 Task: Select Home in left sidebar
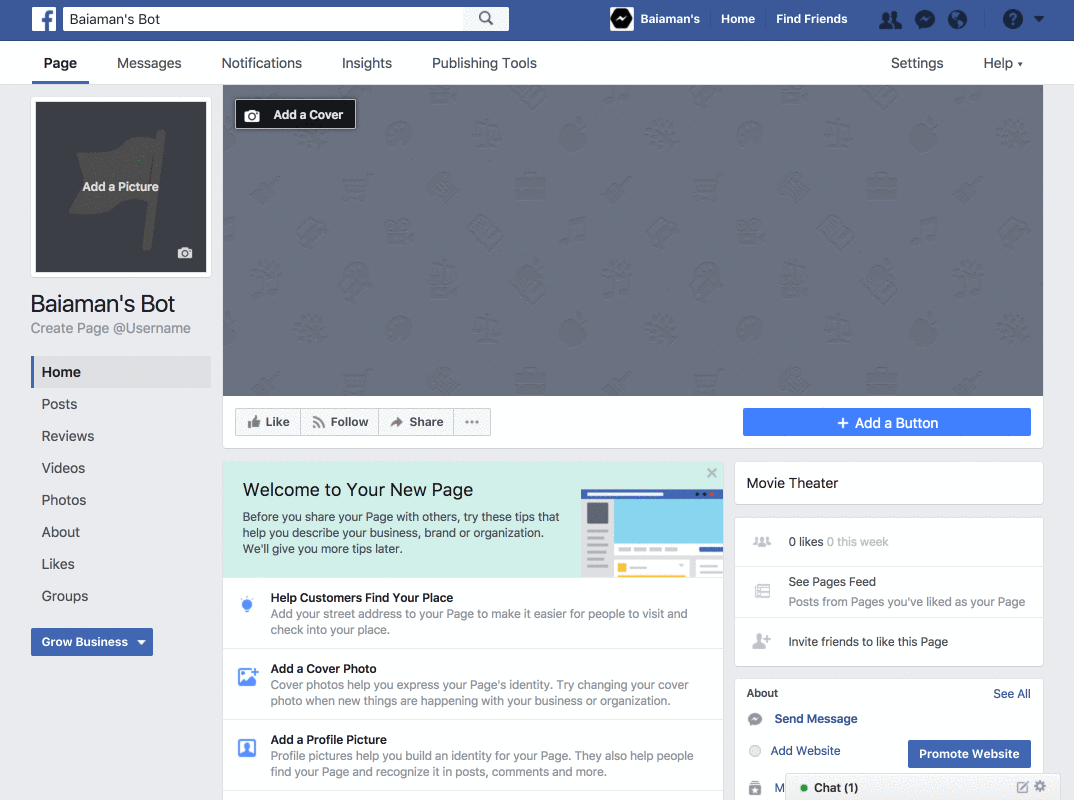[x=121, y=372]
